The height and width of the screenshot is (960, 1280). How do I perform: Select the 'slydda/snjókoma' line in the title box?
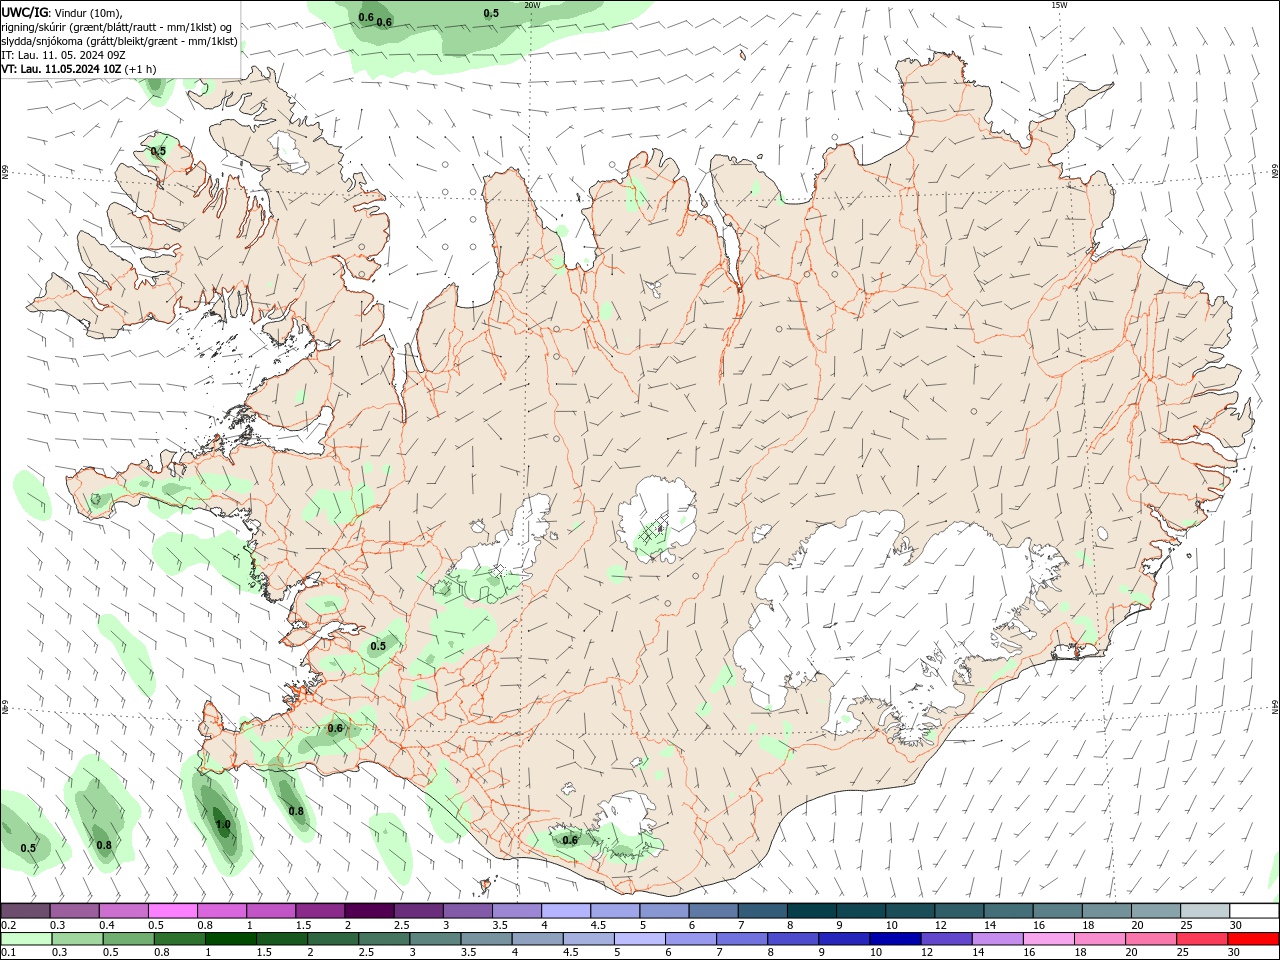[x=120, y=41]
